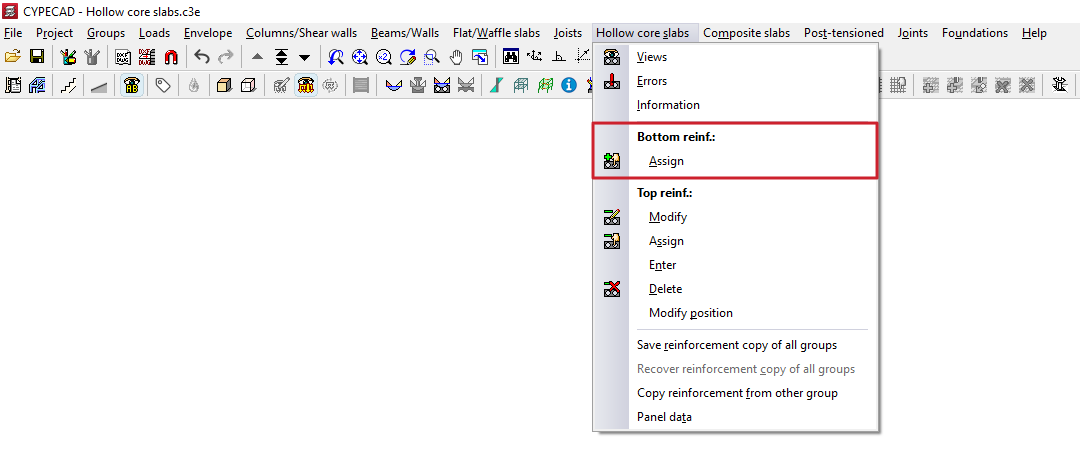
Task: Go down one group with triangle
Action: tap(304, 57)
